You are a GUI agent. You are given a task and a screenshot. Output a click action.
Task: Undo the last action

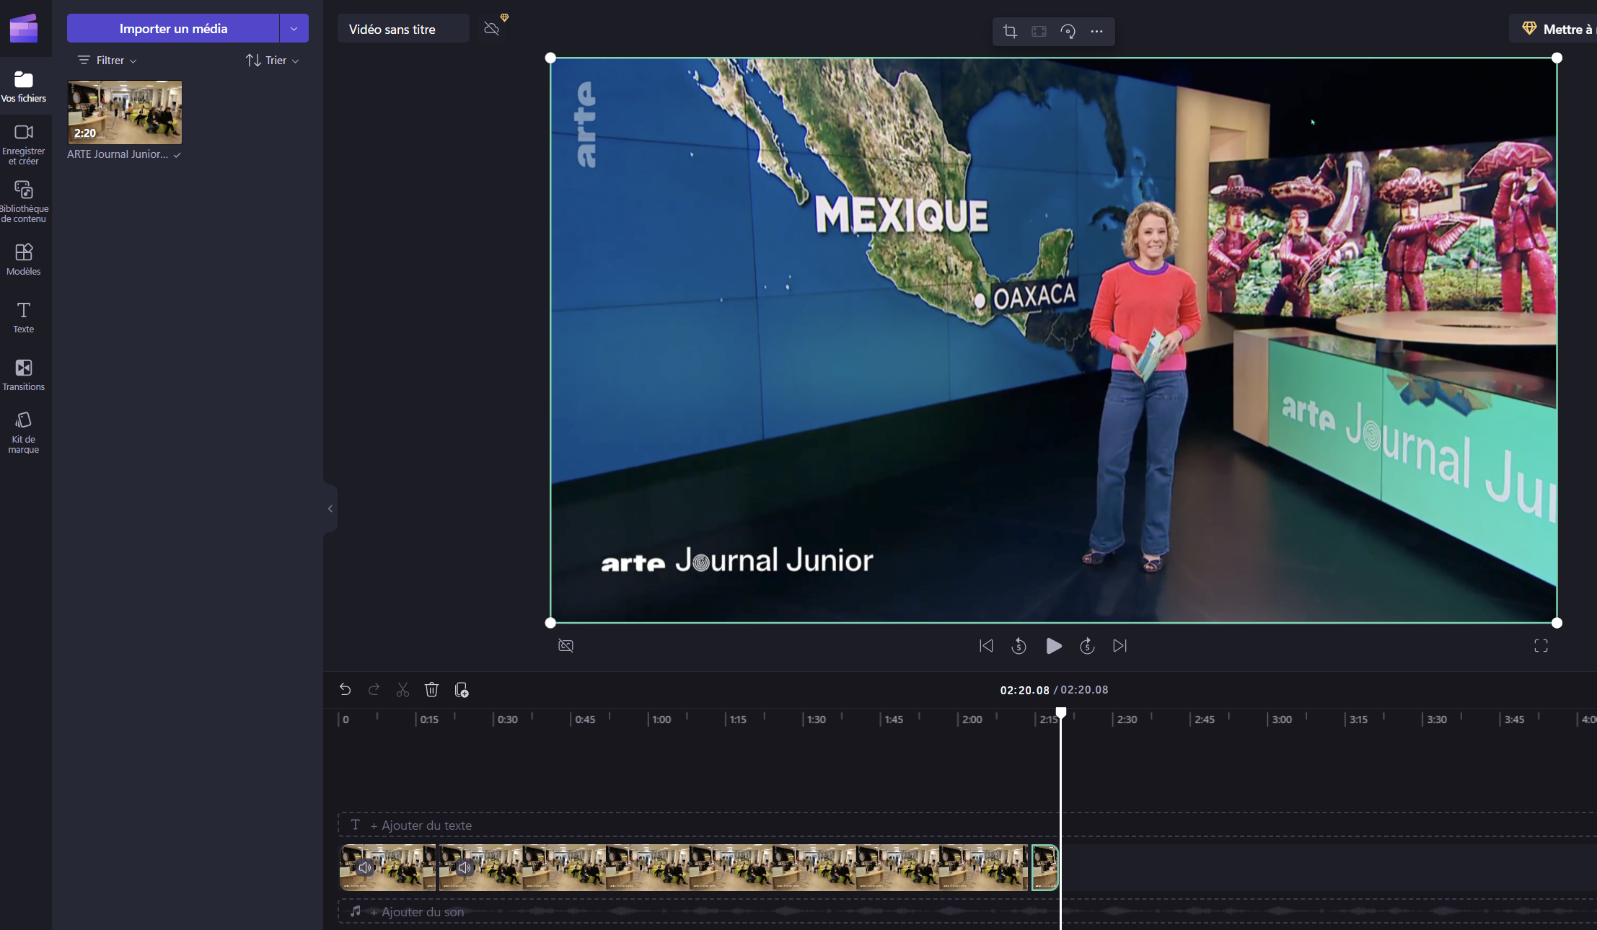tap(345, 690)
